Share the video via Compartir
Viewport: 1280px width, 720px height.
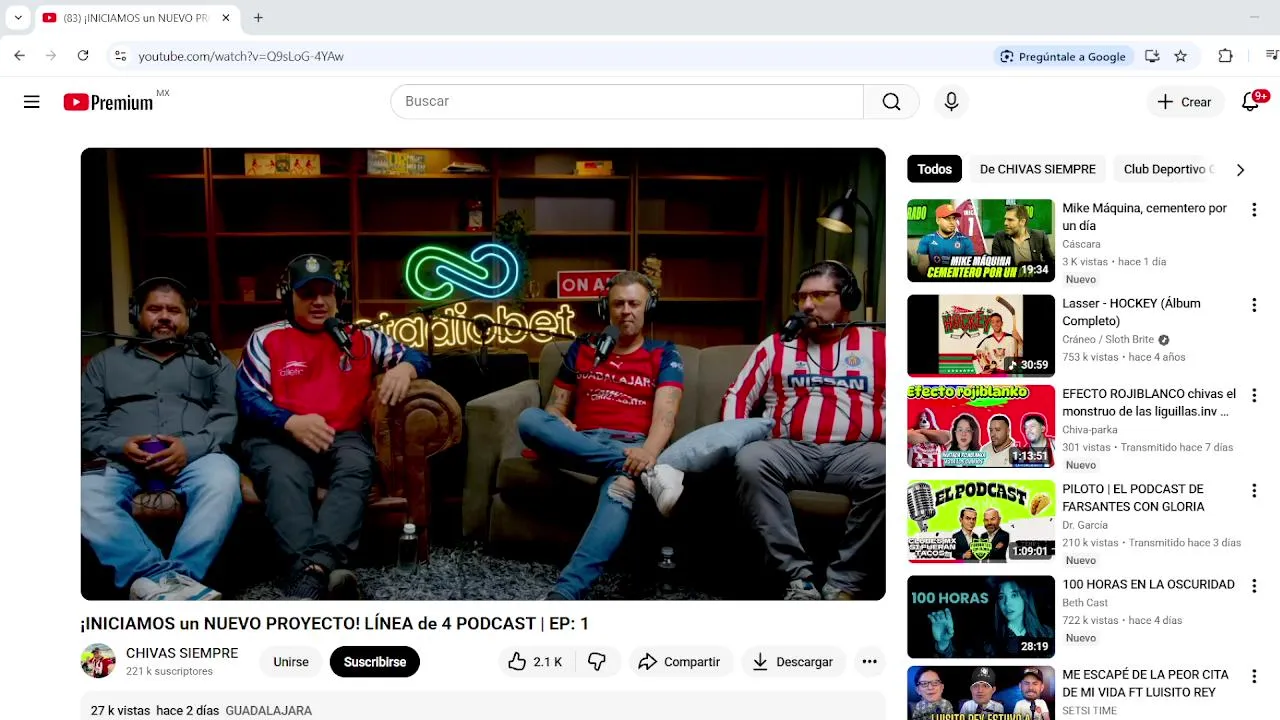click(x=679, y=662)
